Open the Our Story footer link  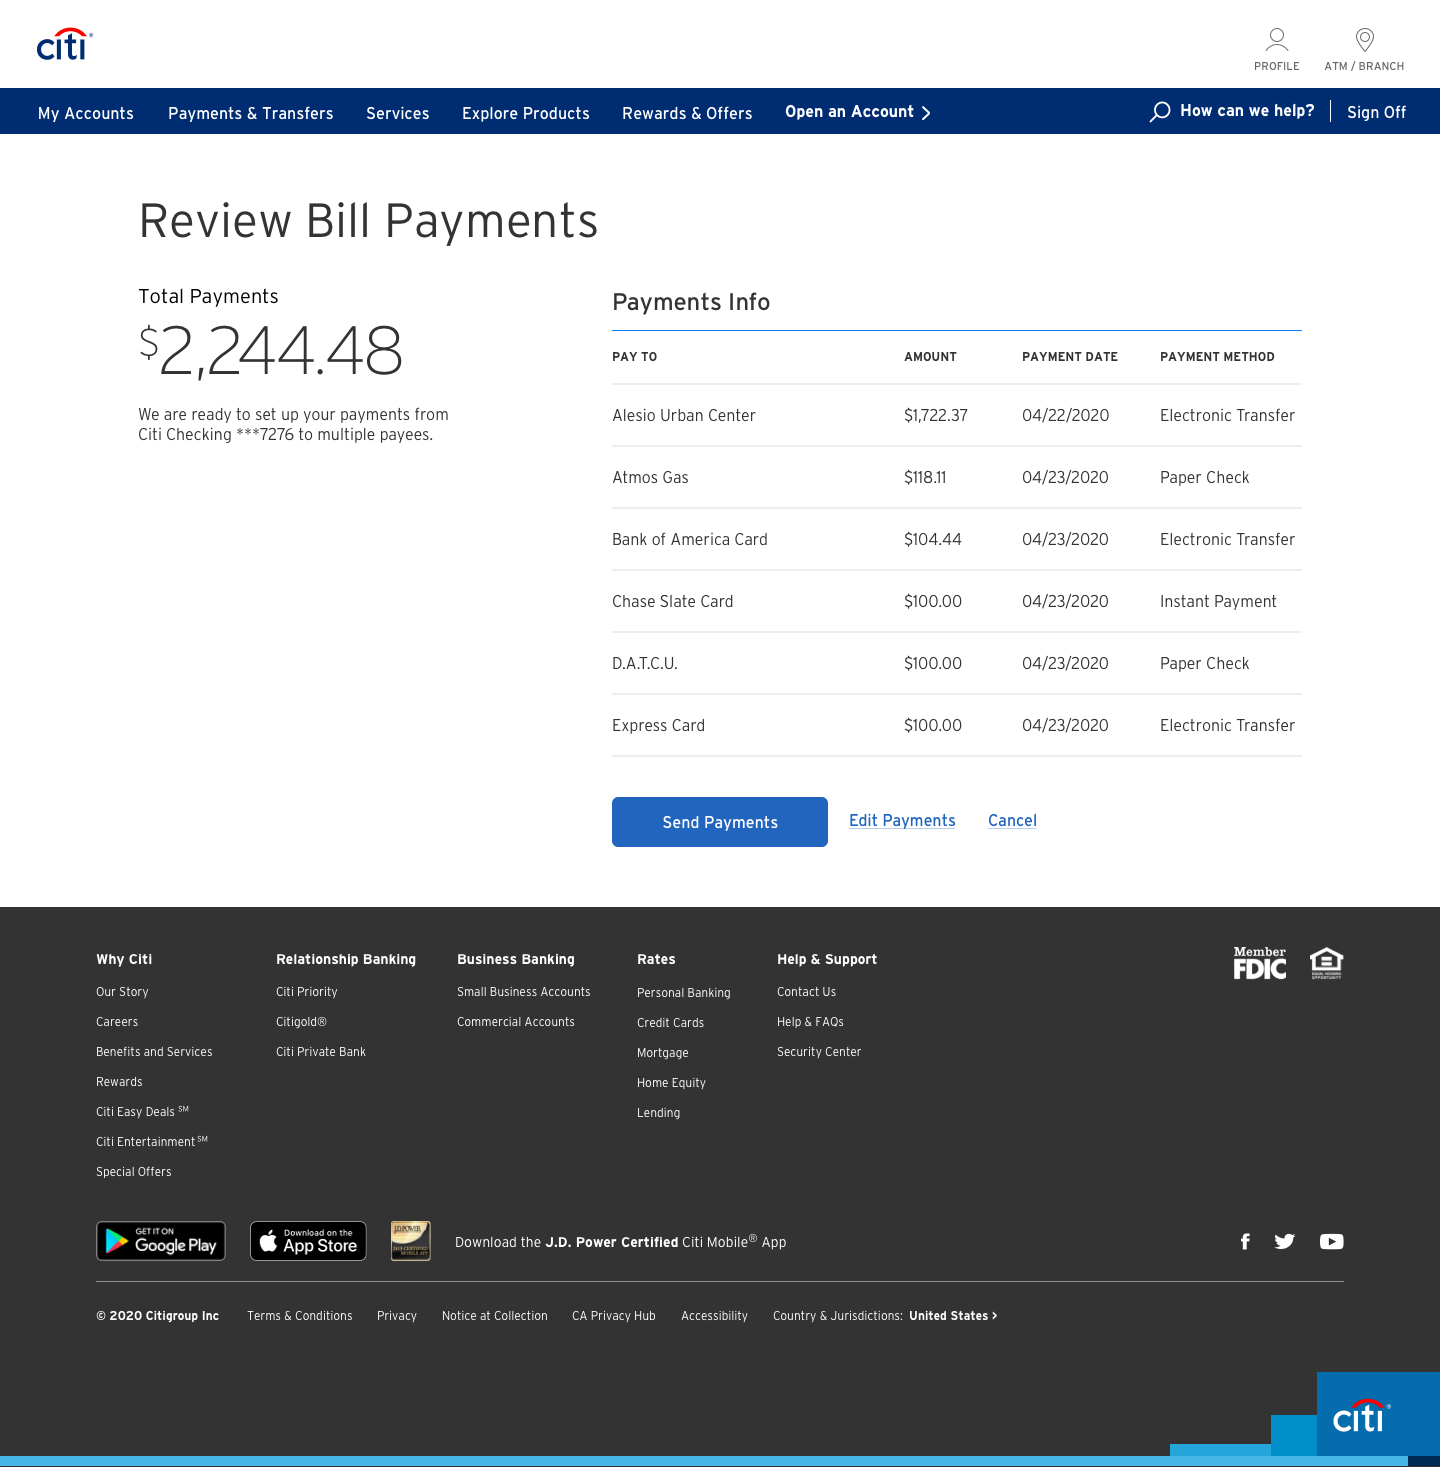point(122,992)
